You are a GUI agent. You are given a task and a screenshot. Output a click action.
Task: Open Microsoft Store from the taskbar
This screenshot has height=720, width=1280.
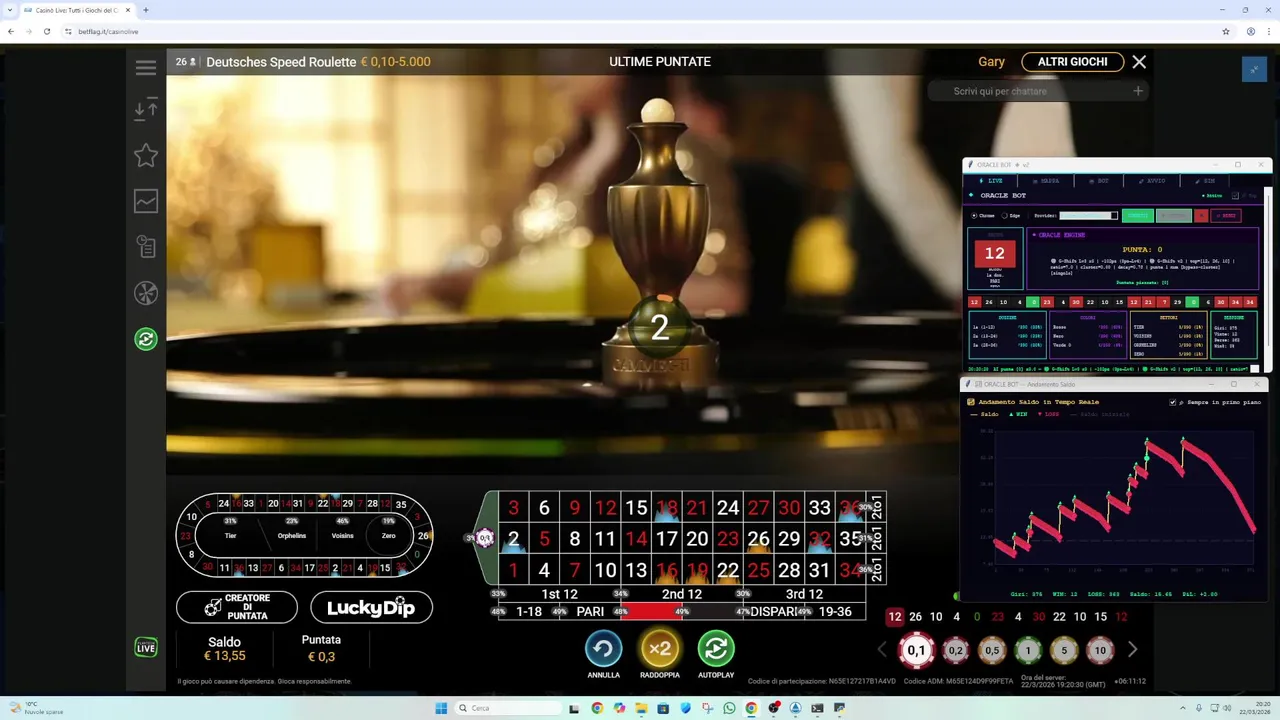[663, 708]
